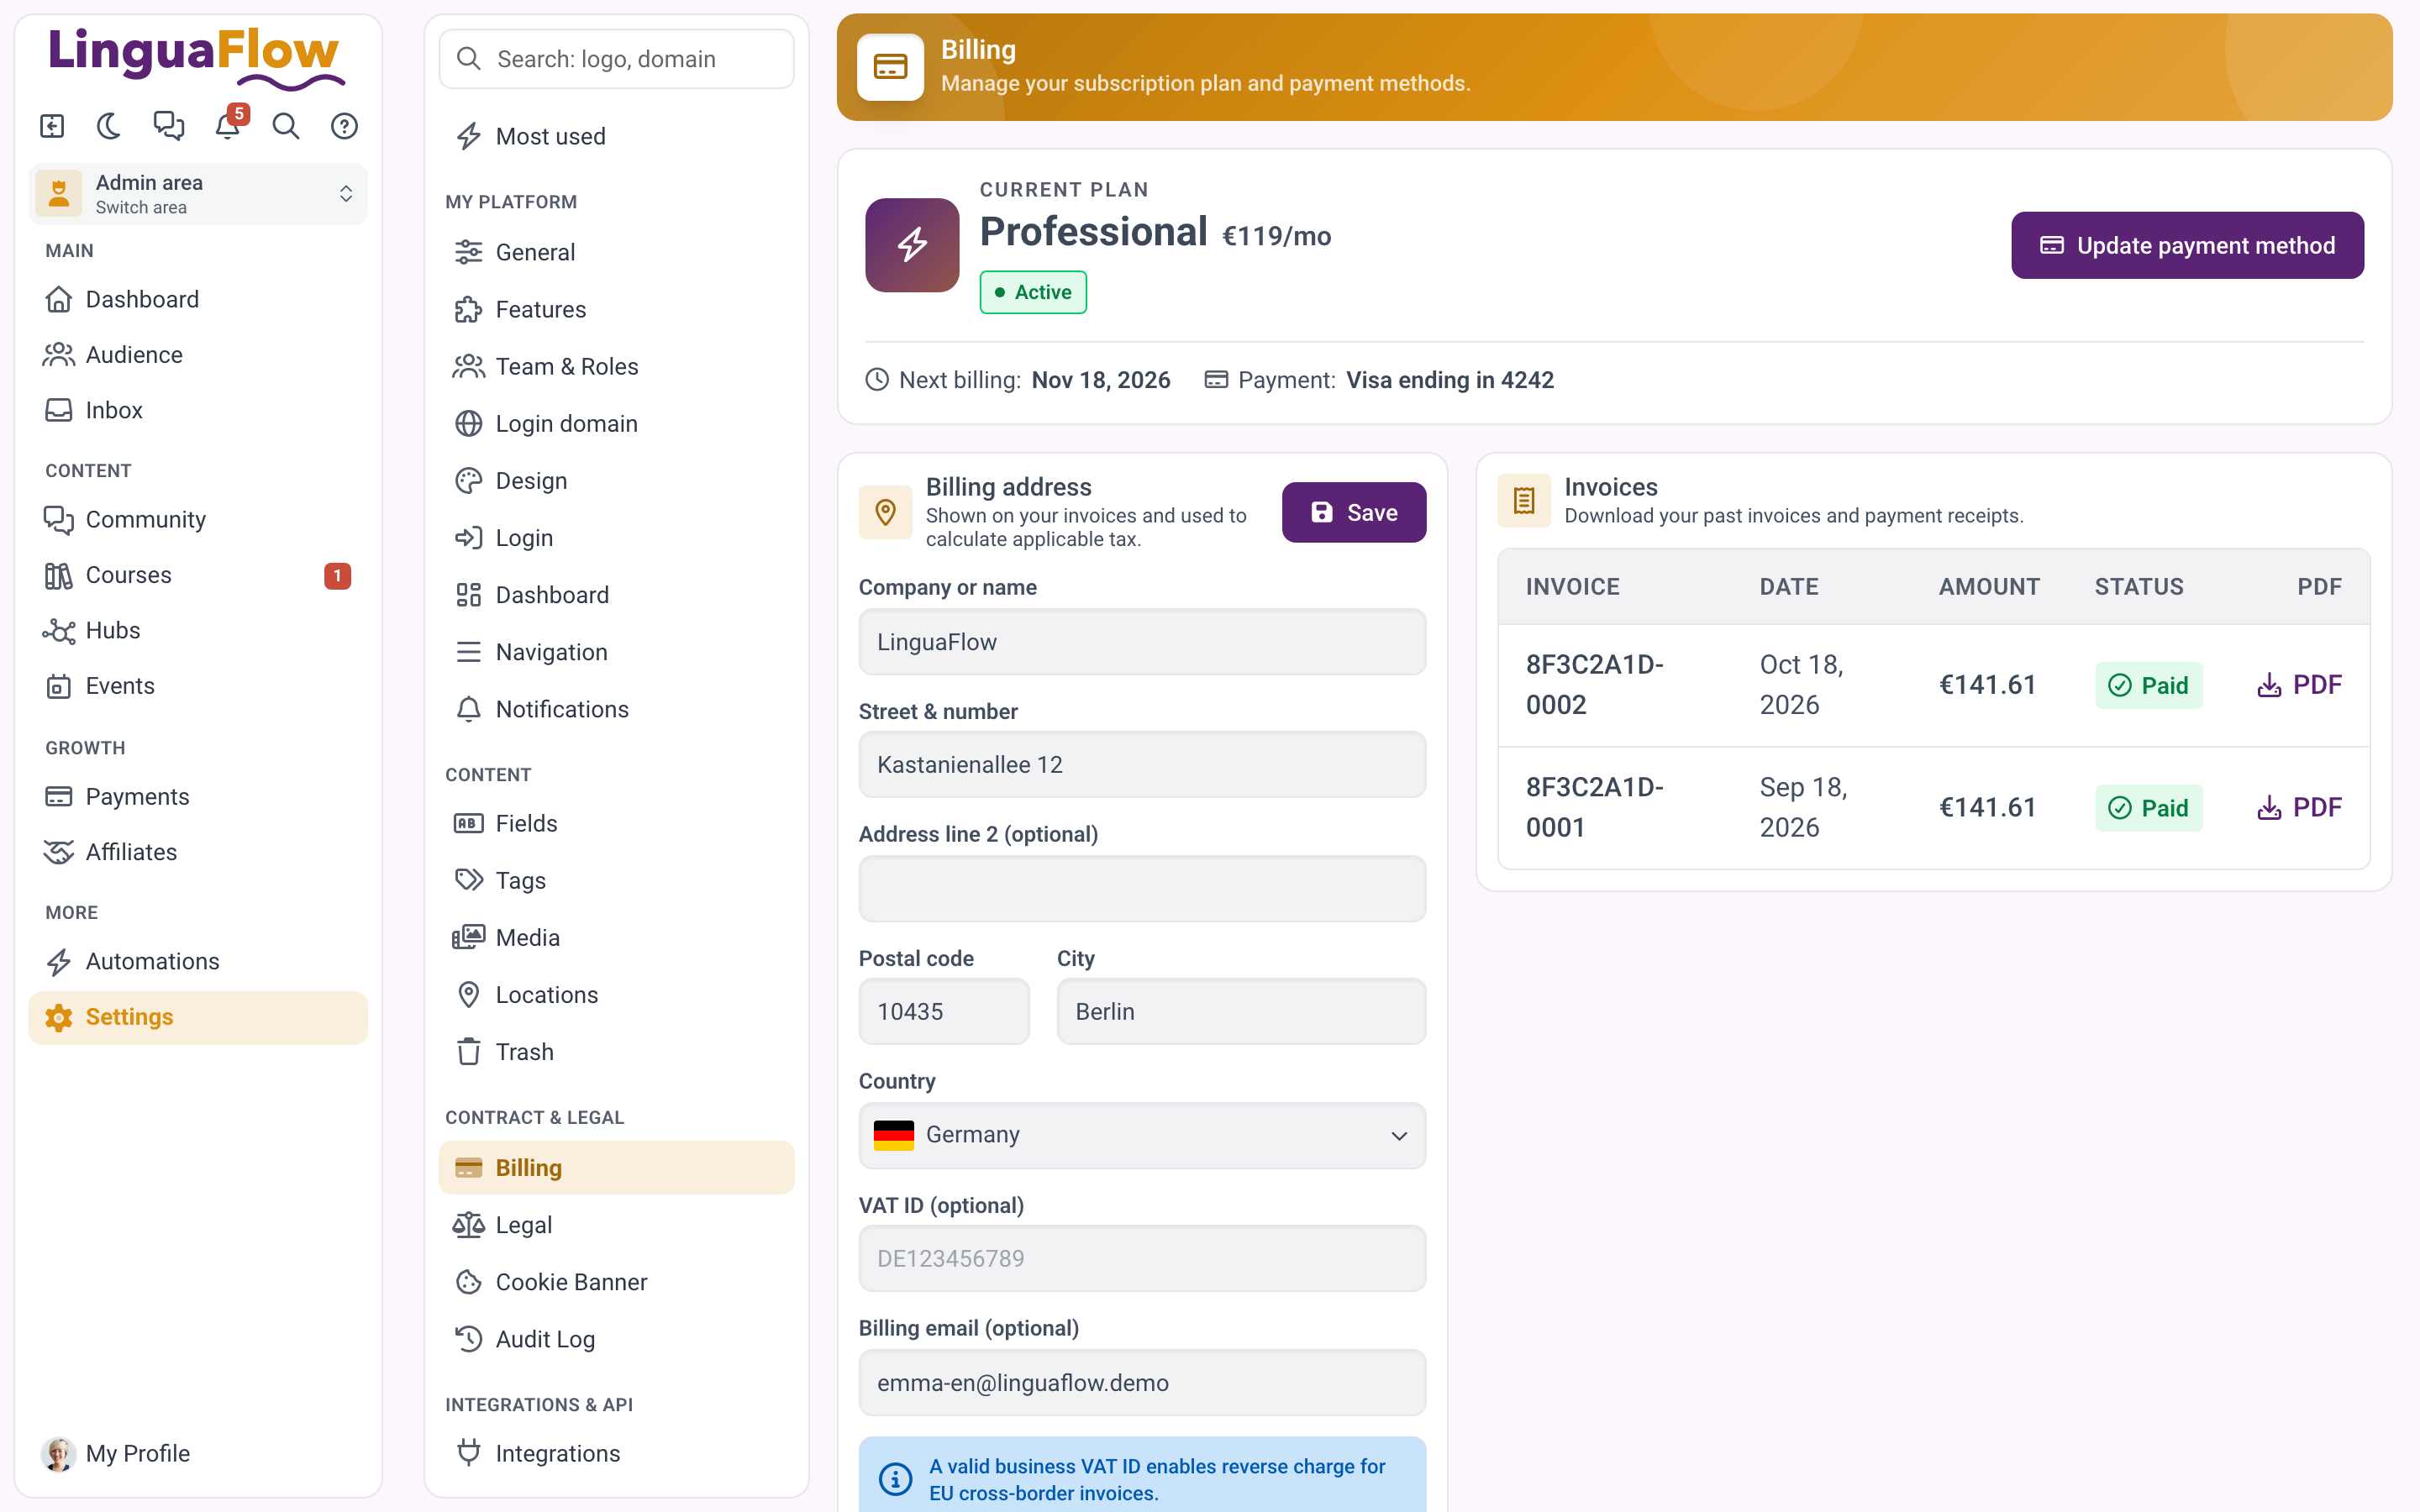Click the Postal code field
Screen dimensions: 2420x1512
943,1011
